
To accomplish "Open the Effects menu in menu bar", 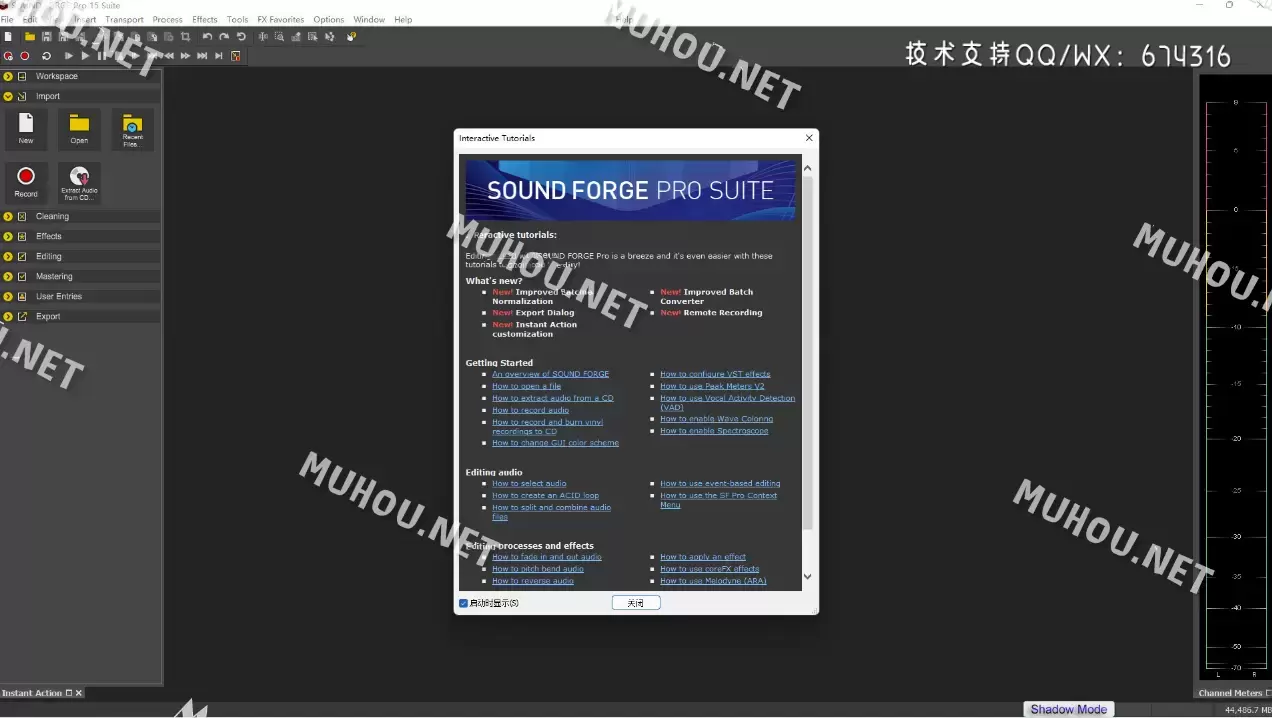I will pos(205,19).
